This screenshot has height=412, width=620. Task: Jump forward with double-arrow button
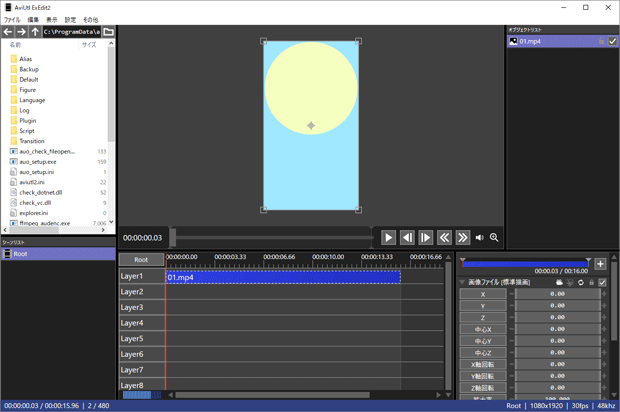463,238
